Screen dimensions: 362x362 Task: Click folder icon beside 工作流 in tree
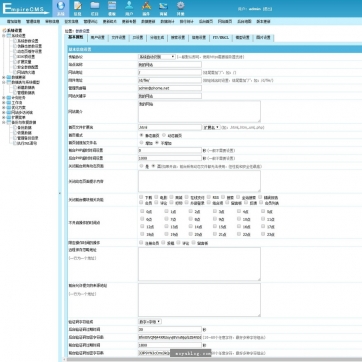pyautogui.click(x=9, y=103)
